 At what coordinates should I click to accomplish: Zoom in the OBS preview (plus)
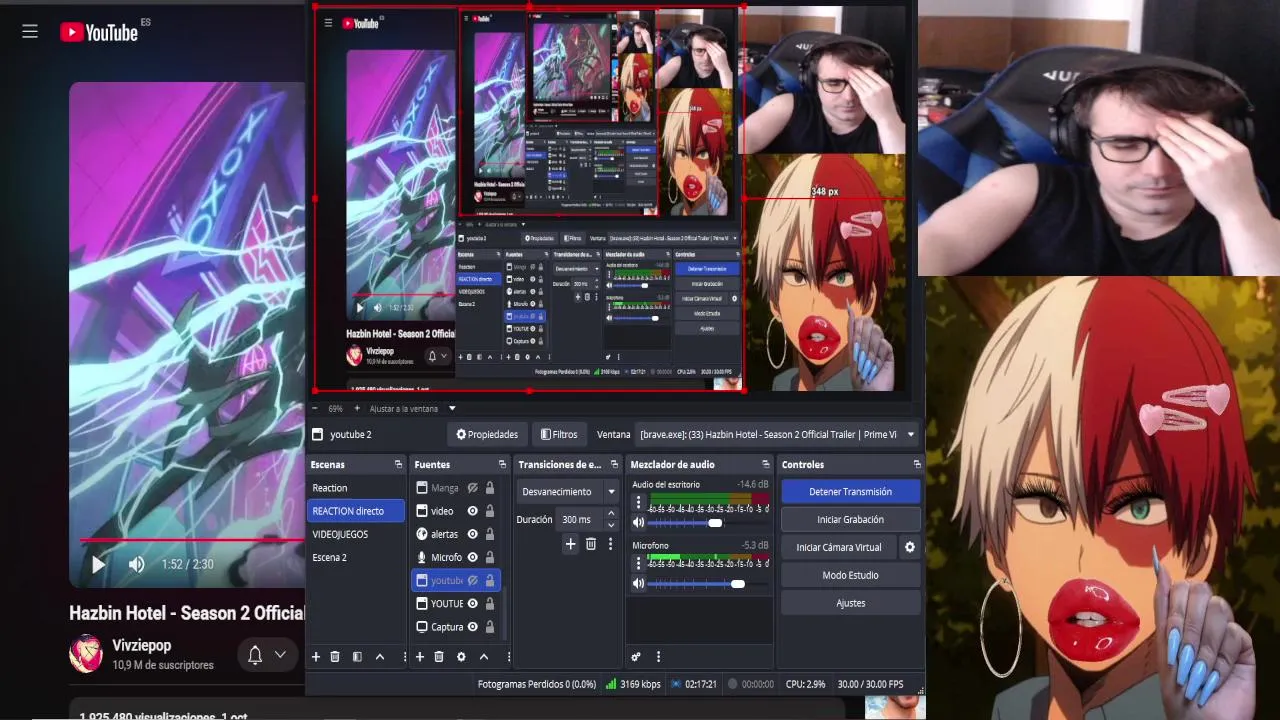coord(359,408)
